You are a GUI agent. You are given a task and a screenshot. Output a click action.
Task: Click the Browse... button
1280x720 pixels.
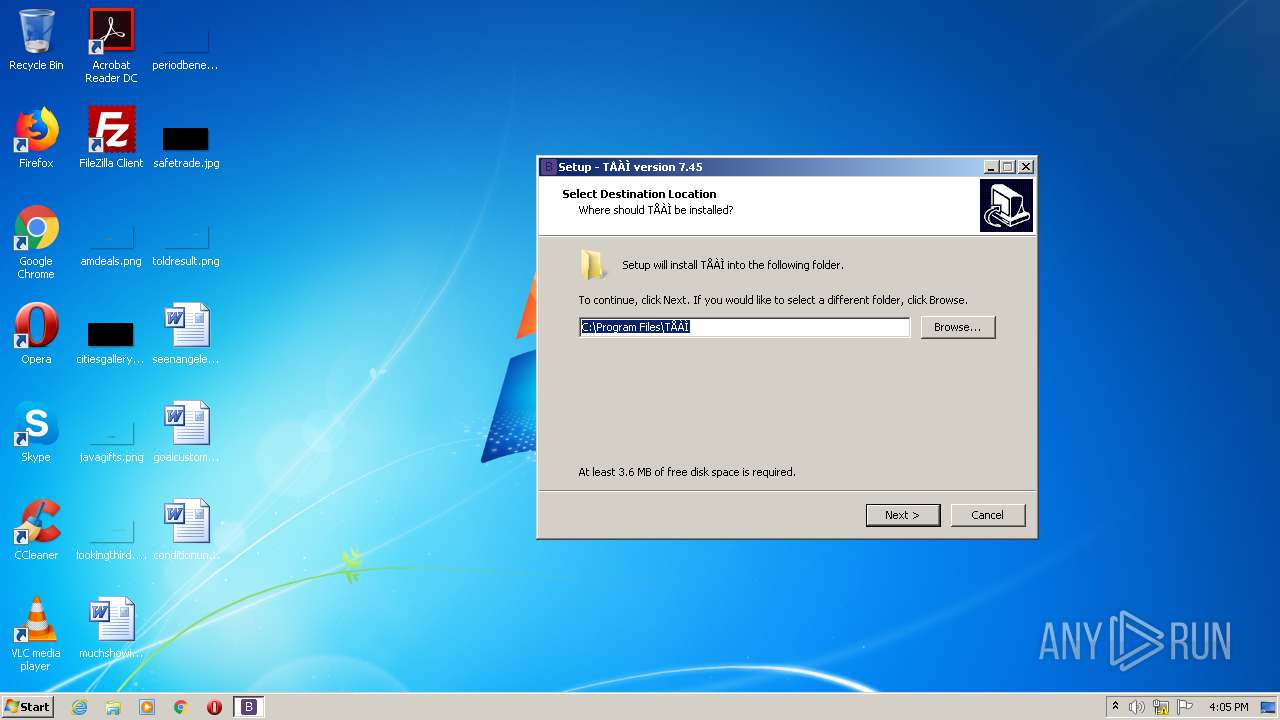click(x=958, y=327)
